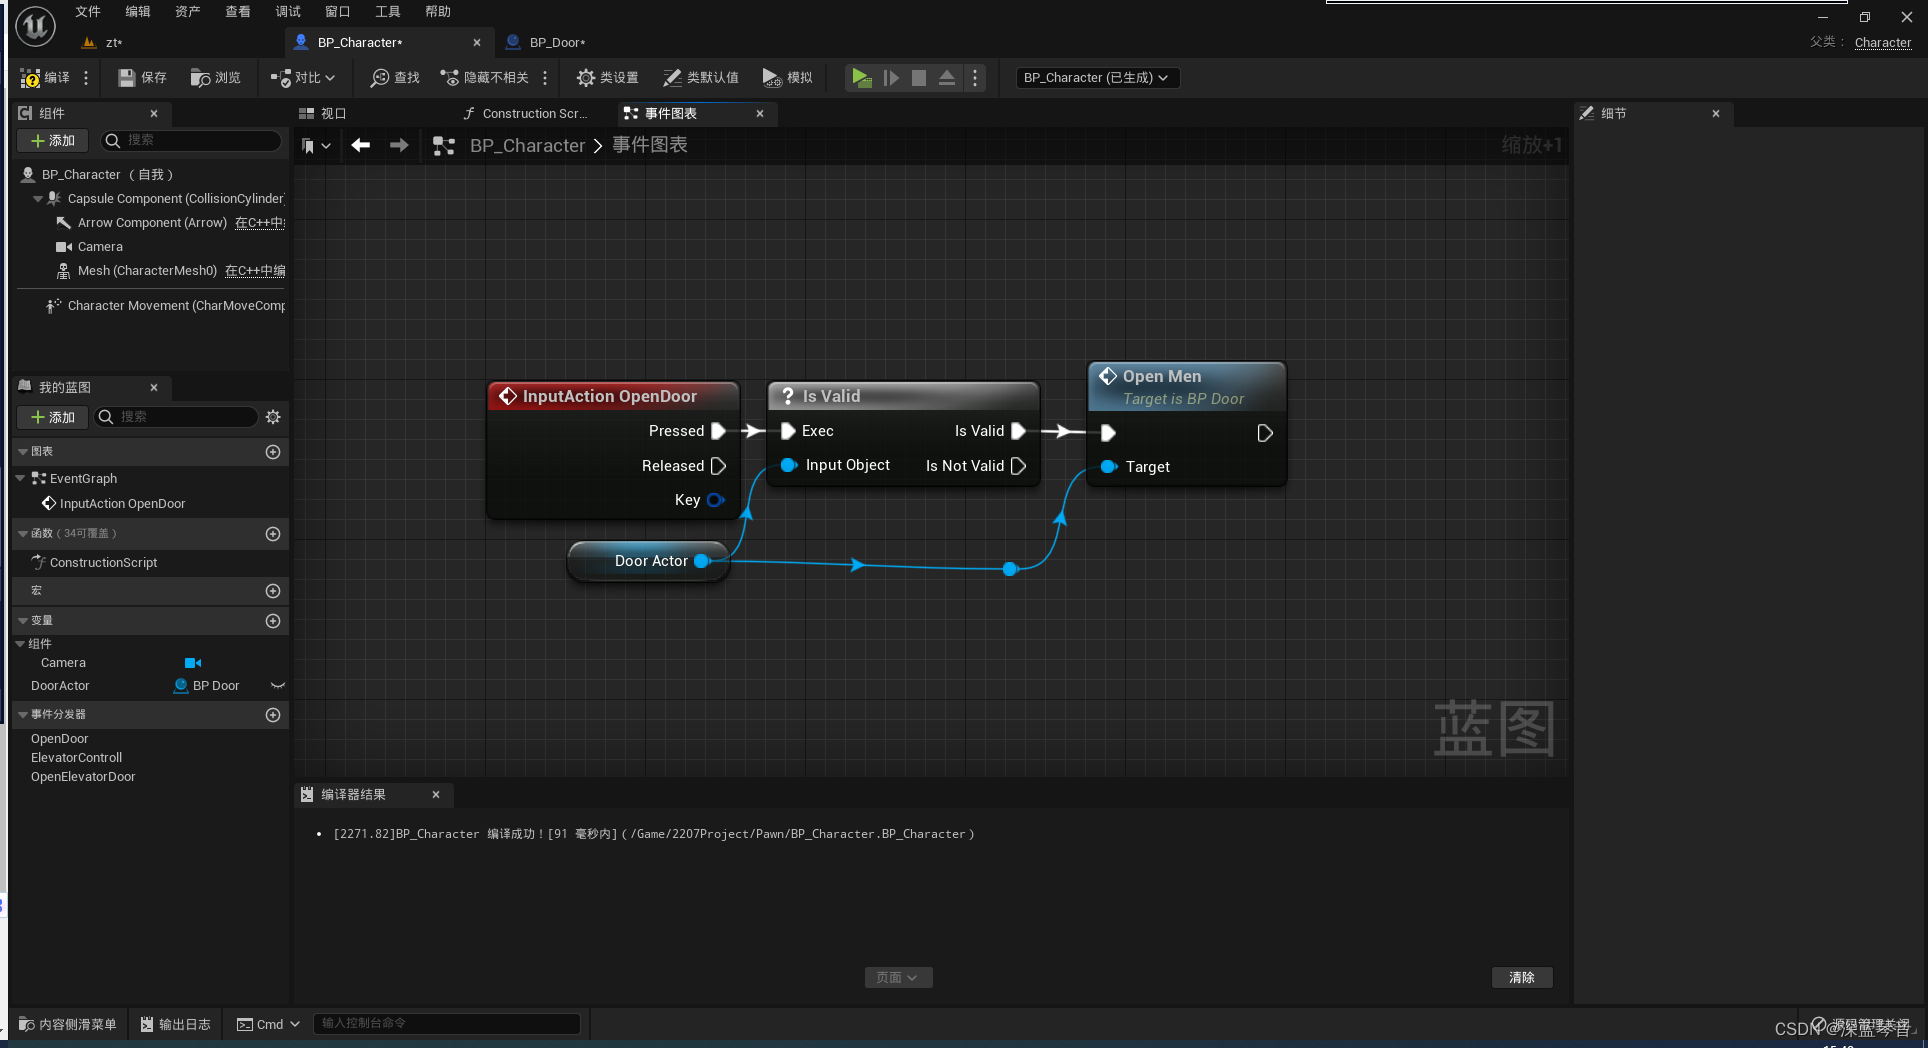Click Key pin on InputAction node
This screenshot has height=1048, width=1928.
click(716, 500)
